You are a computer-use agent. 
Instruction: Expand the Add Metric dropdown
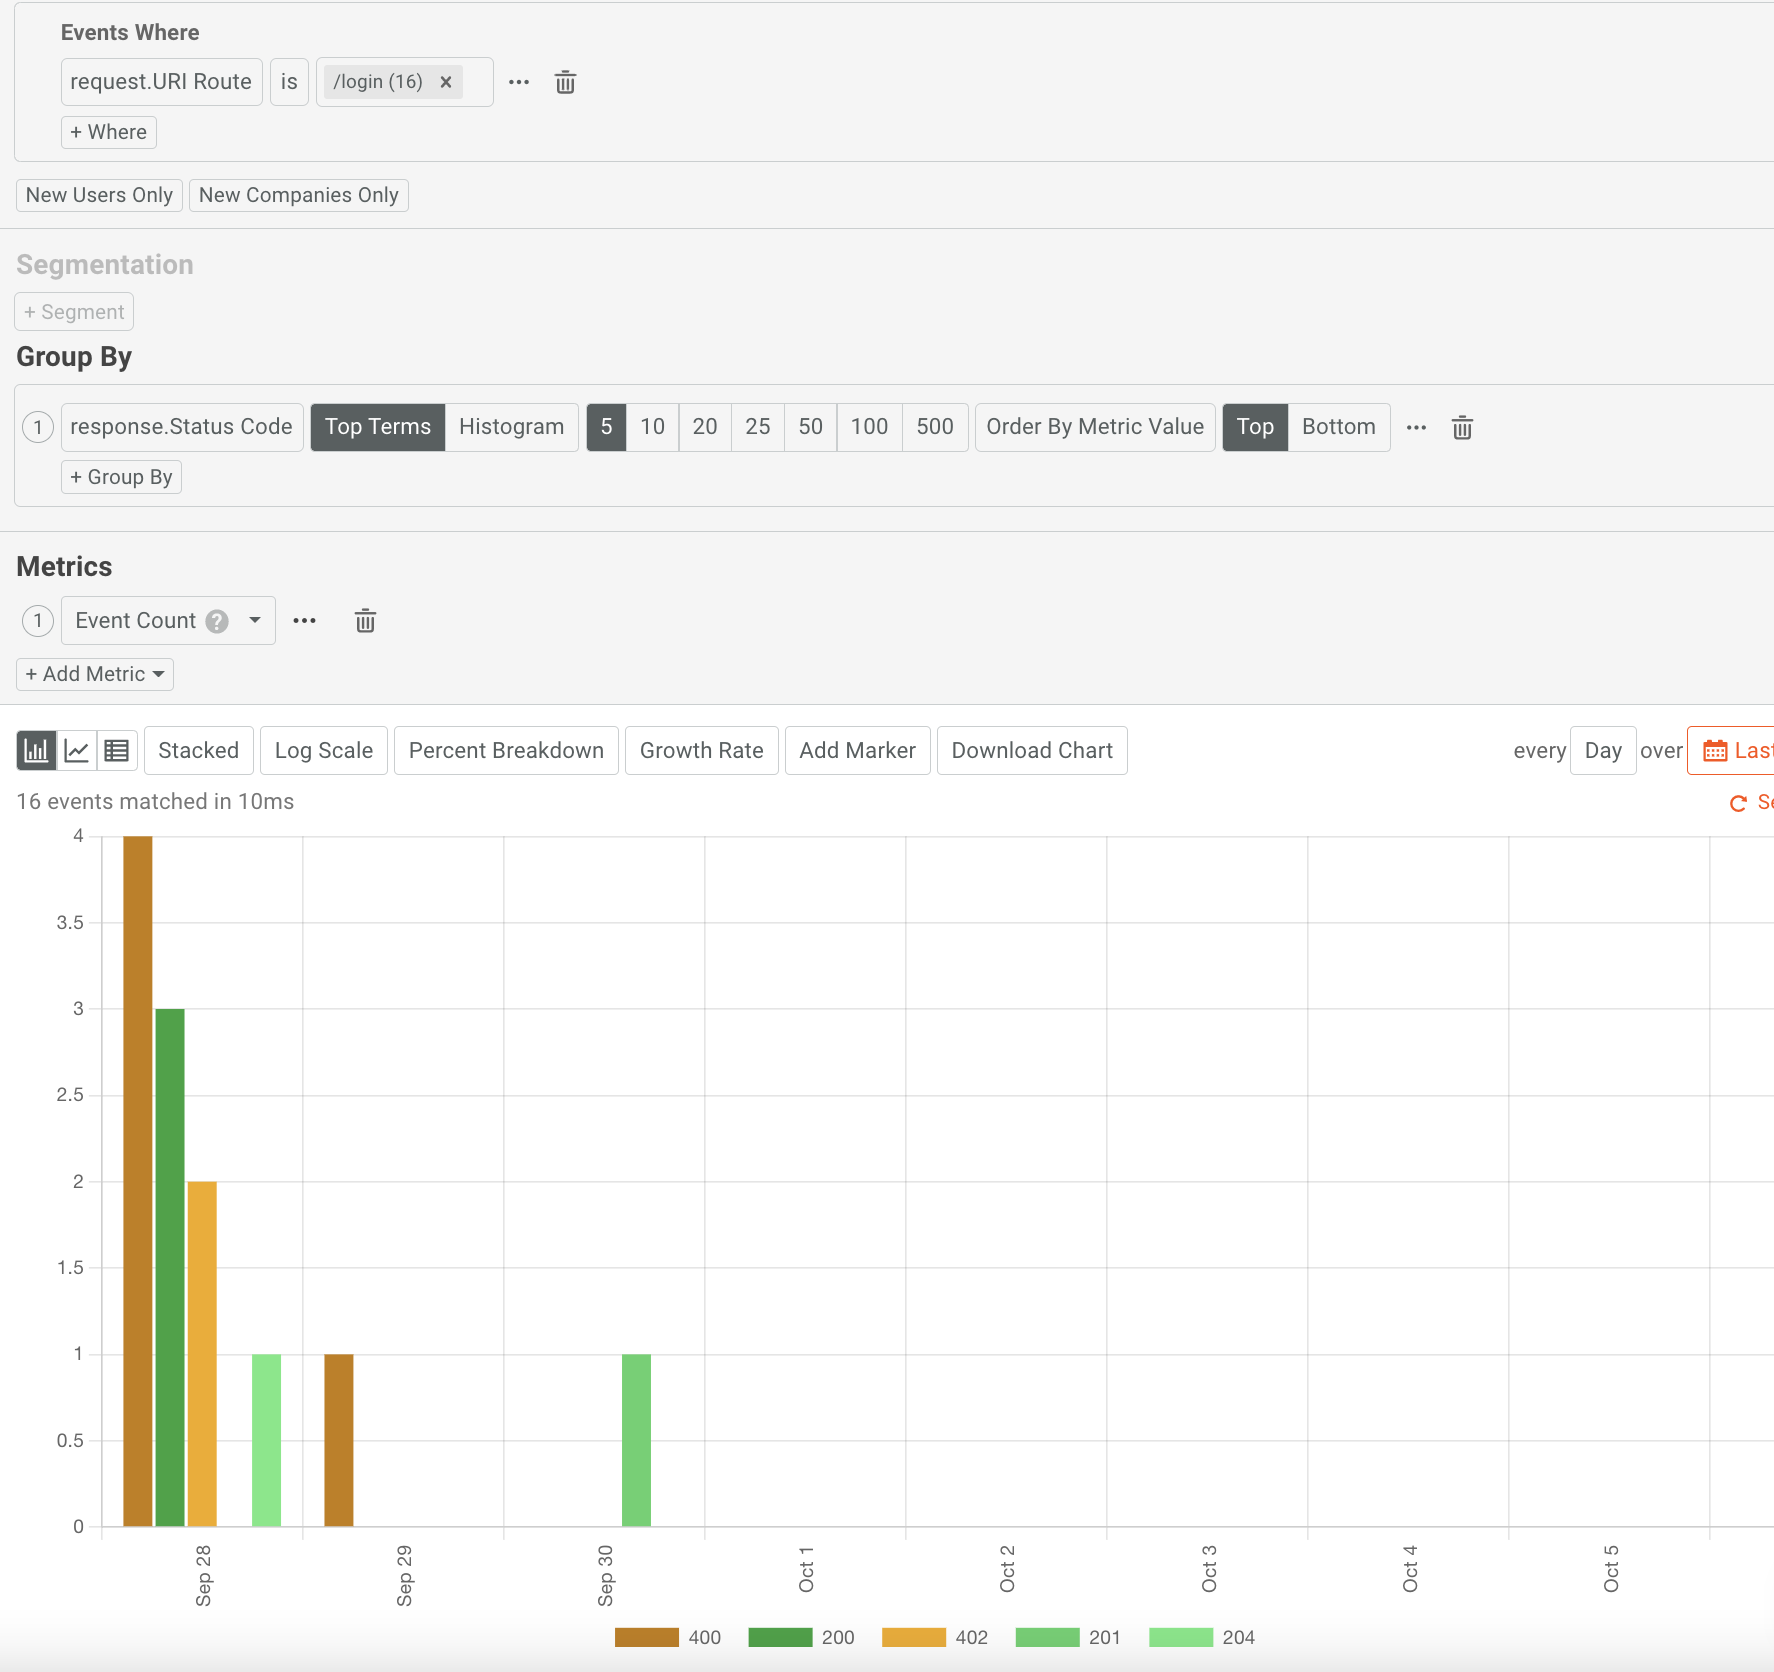tap(95, 674)
